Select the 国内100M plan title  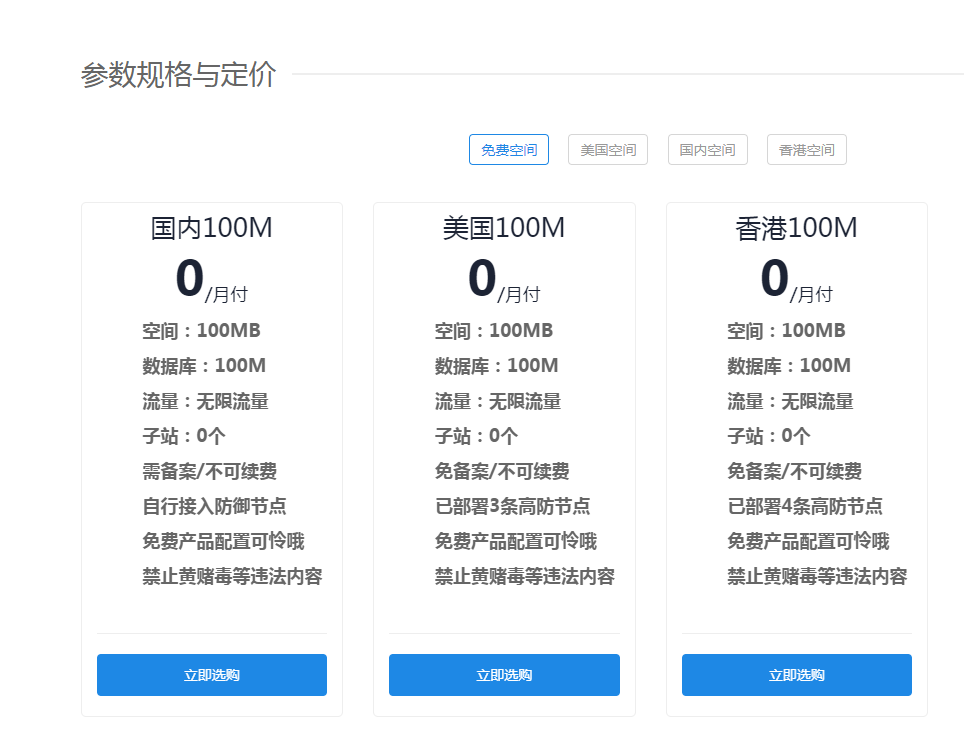click(211, 228)
